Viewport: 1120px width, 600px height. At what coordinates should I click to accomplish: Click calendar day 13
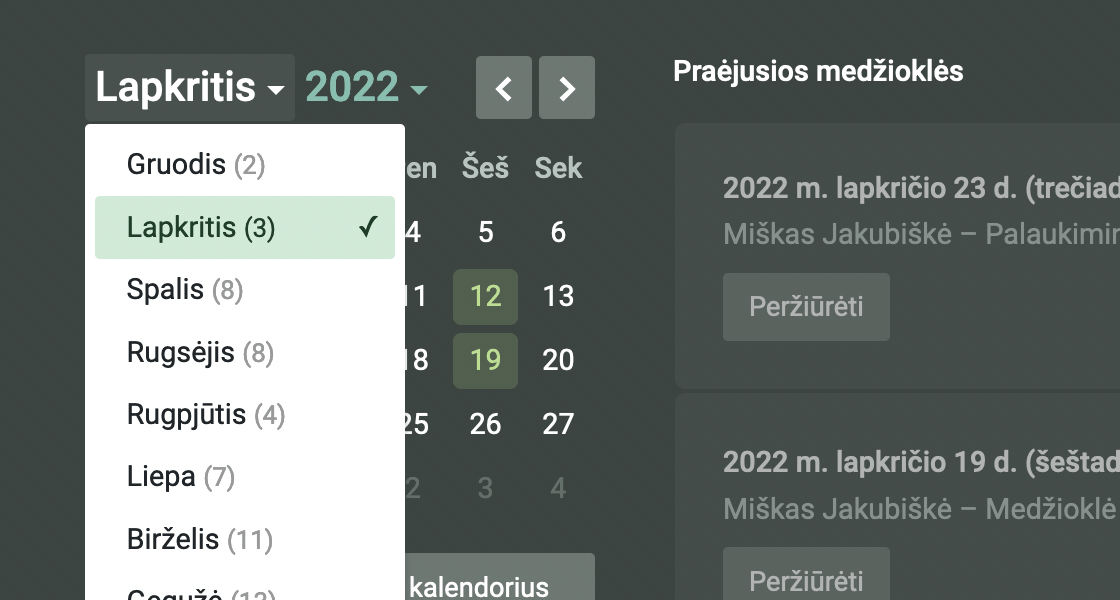click(558, 296)
